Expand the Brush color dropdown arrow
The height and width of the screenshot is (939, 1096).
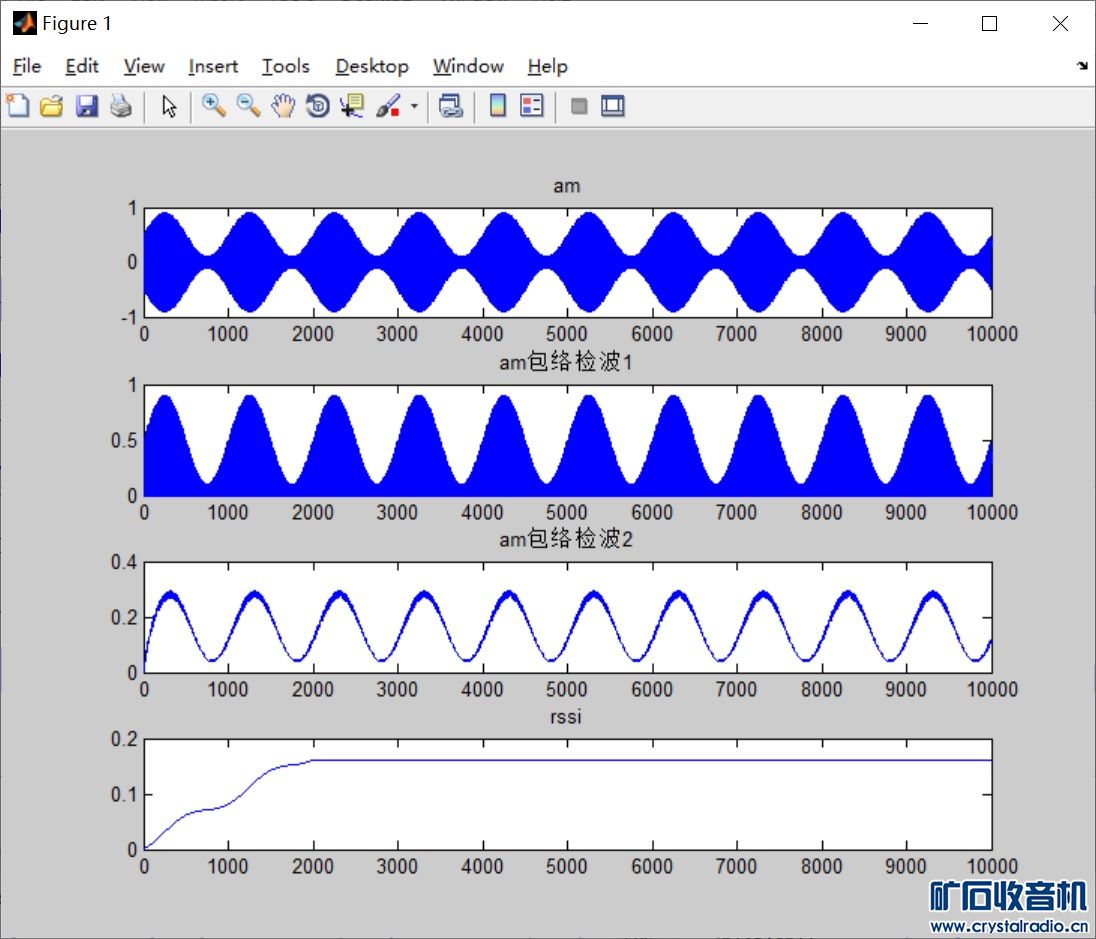pos(413,106)
